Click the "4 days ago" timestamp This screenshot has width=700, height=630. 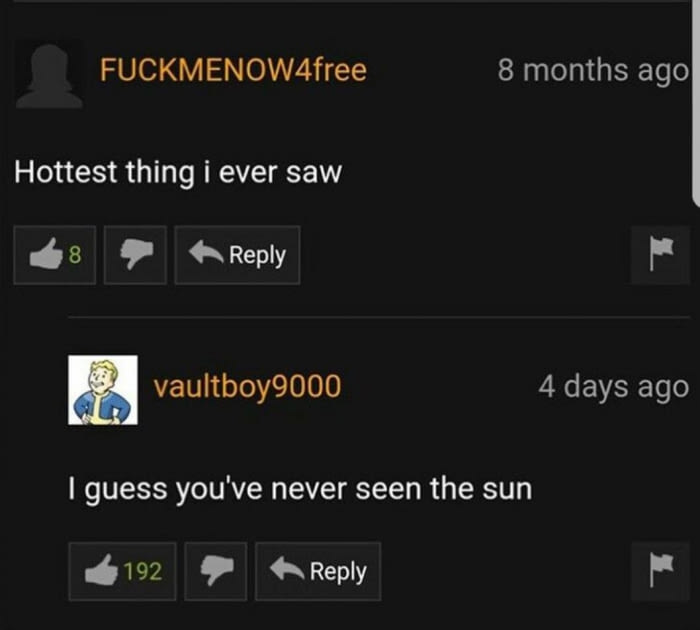tap(613, 387)
